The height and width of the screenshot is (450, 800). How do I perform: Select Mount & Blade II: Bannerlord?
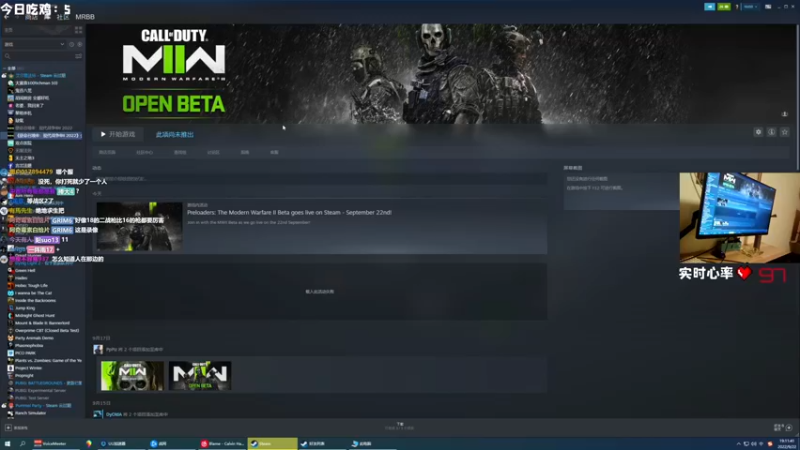point(42,323)
